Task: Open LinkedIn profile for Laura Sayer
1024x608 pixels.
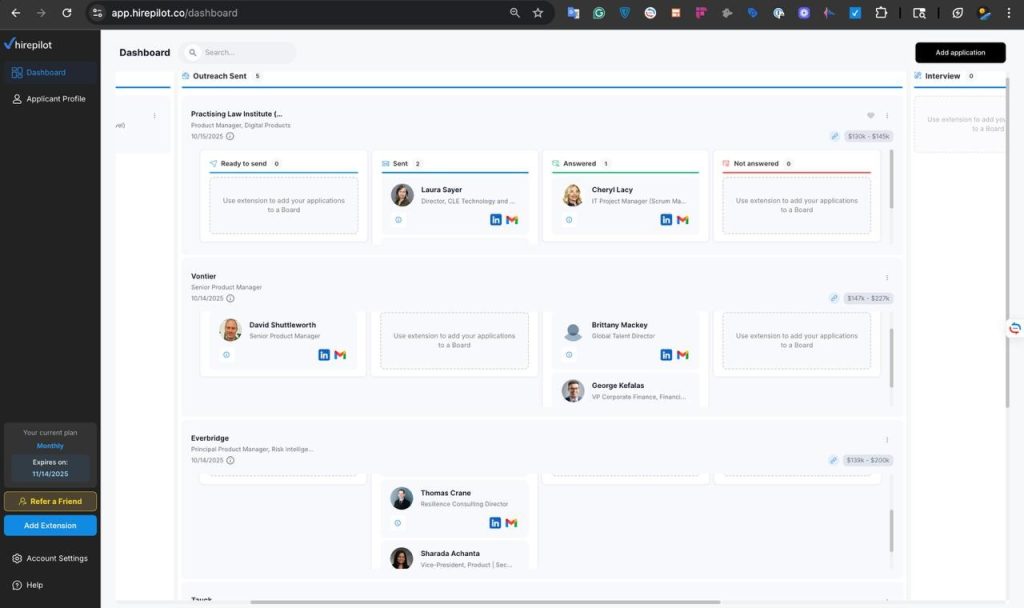Action: click(496, 219)
